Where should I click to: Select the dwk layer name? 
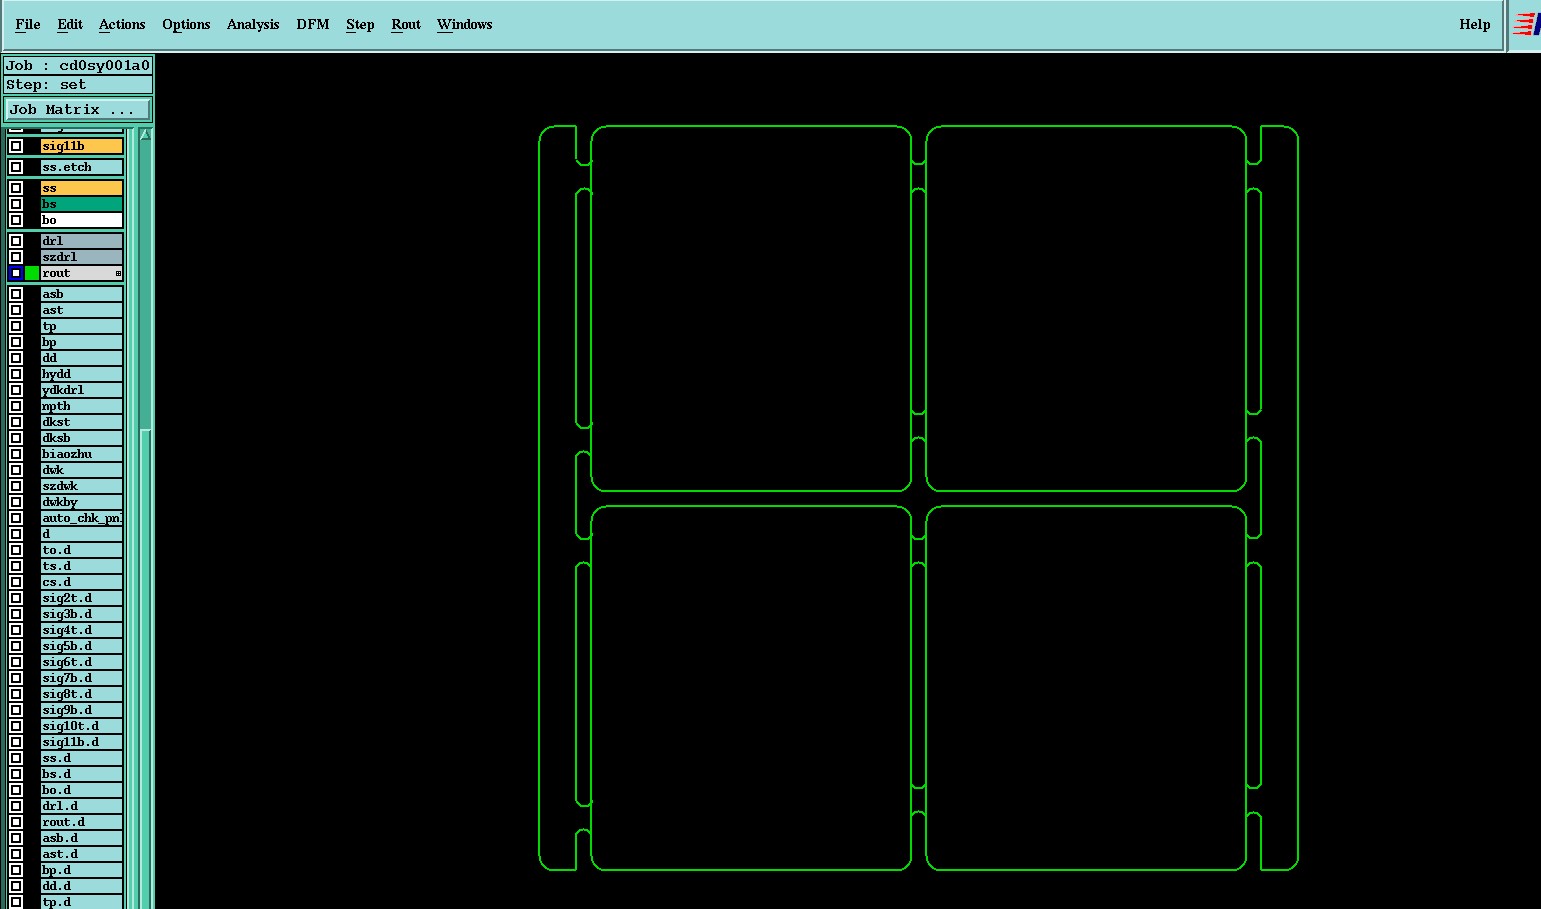pos(82,470)
